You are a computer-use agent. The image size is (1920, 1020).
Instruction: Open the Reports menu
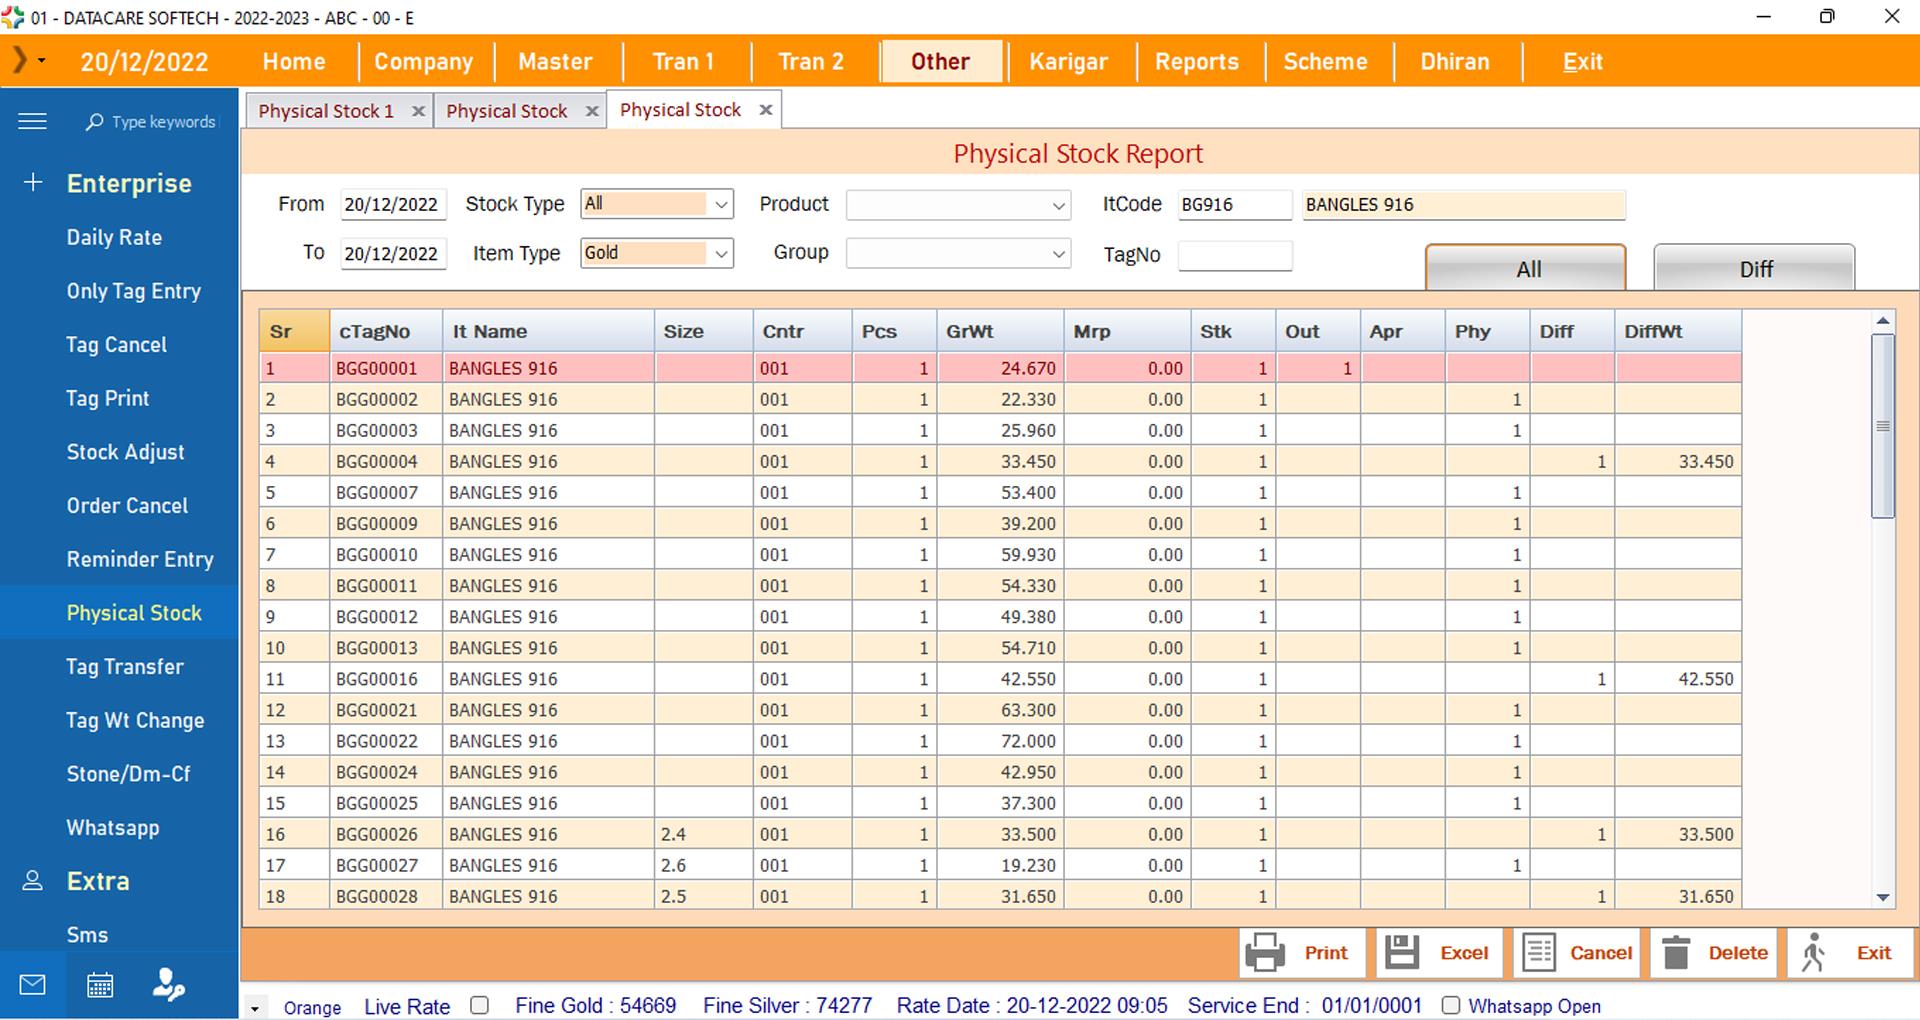coord(1196,62)
